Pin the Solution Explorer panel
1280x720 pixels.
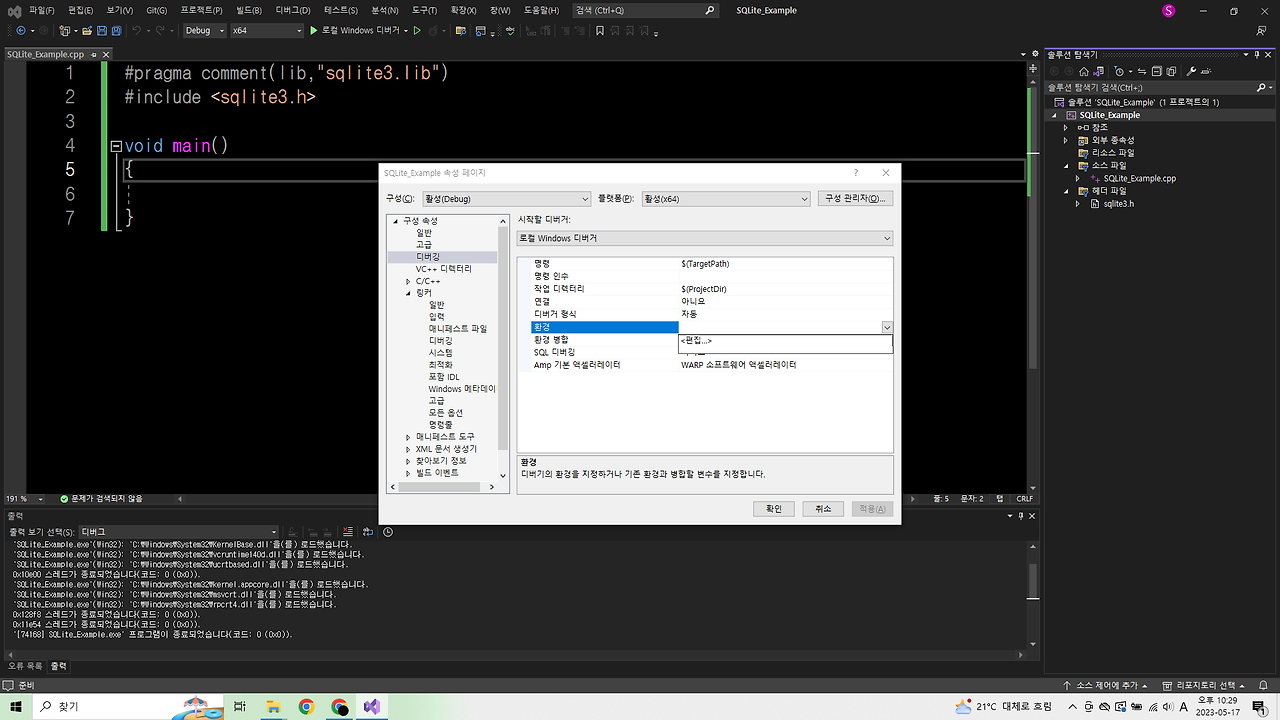(x=1257, y=54)
